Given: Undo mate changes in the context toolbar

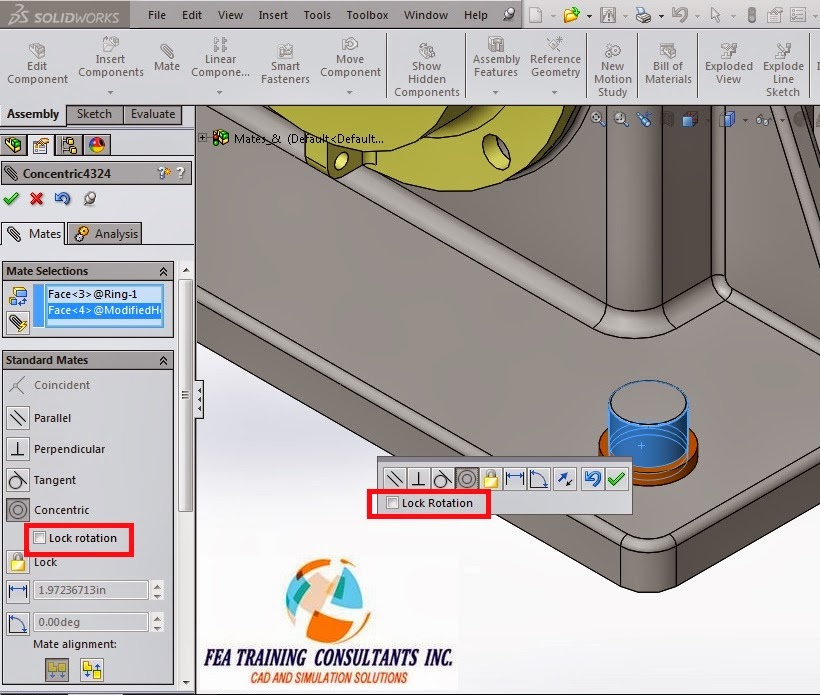Looking at the screenshot, I should [595, 478].
